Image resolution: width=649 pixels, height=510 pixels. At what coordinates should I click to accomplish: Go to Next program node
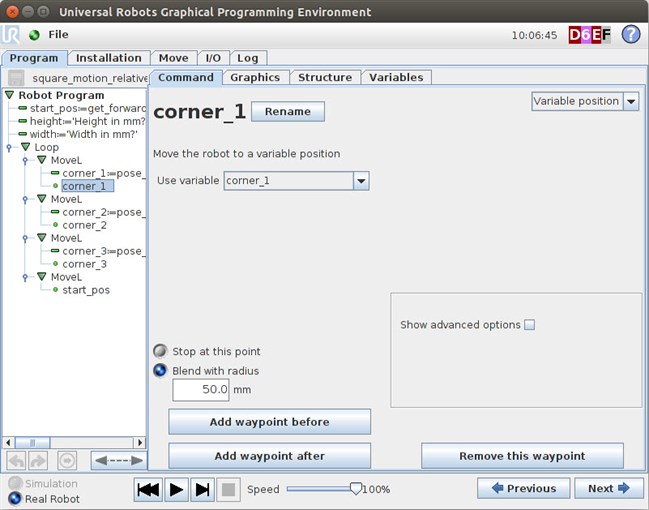click(x=608, y=488)
